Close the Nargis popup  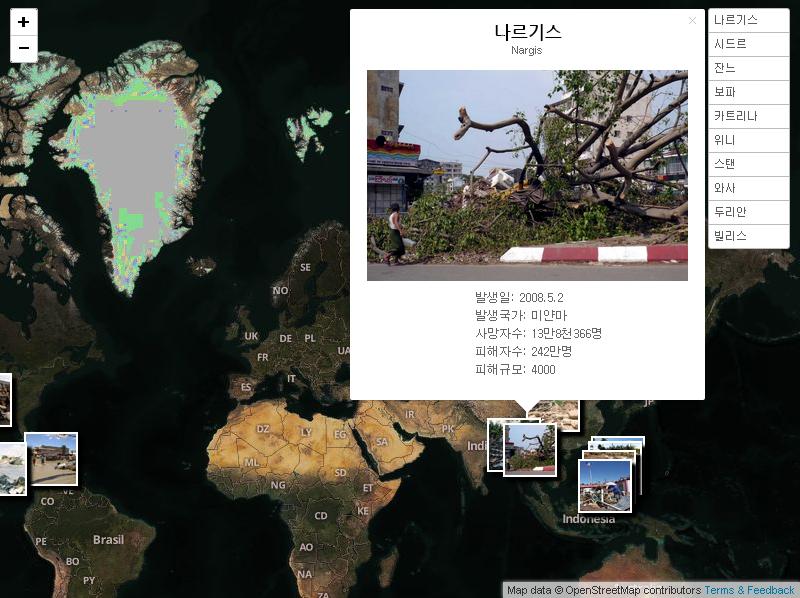[692, 21]
